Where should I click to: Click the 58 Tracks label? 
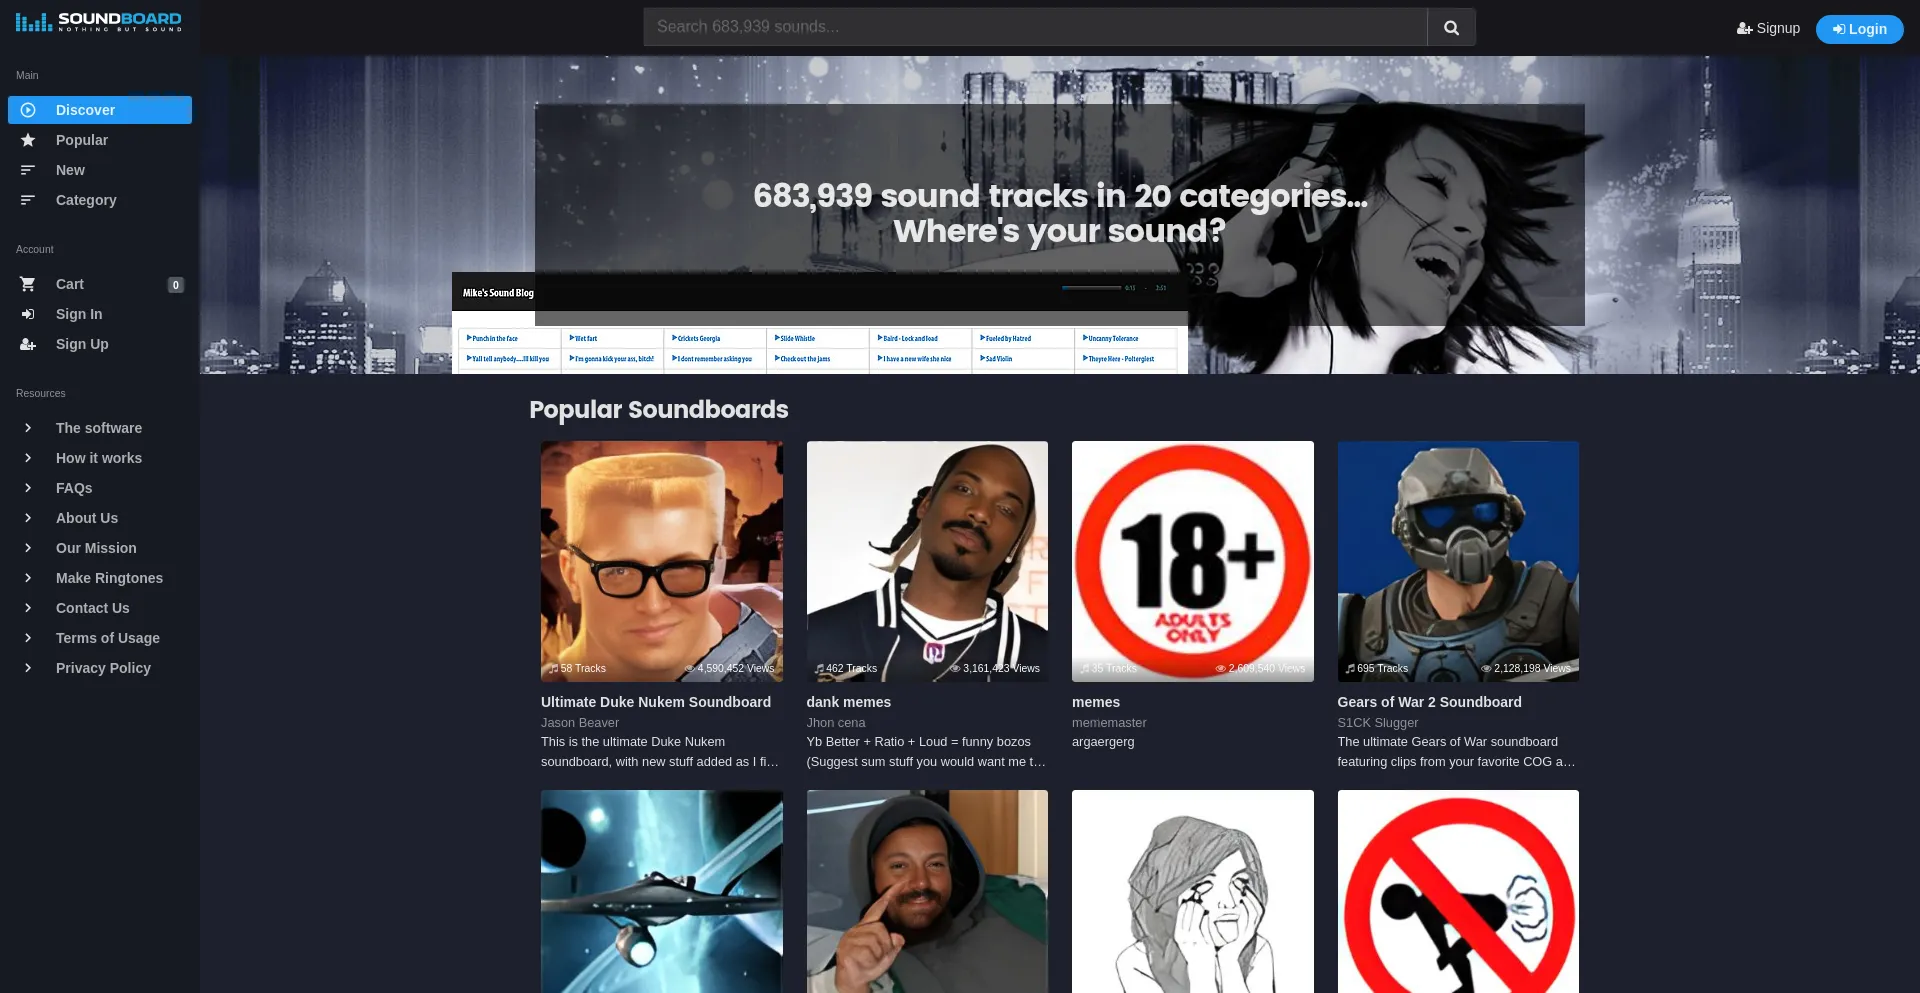(x=577, y=668)
